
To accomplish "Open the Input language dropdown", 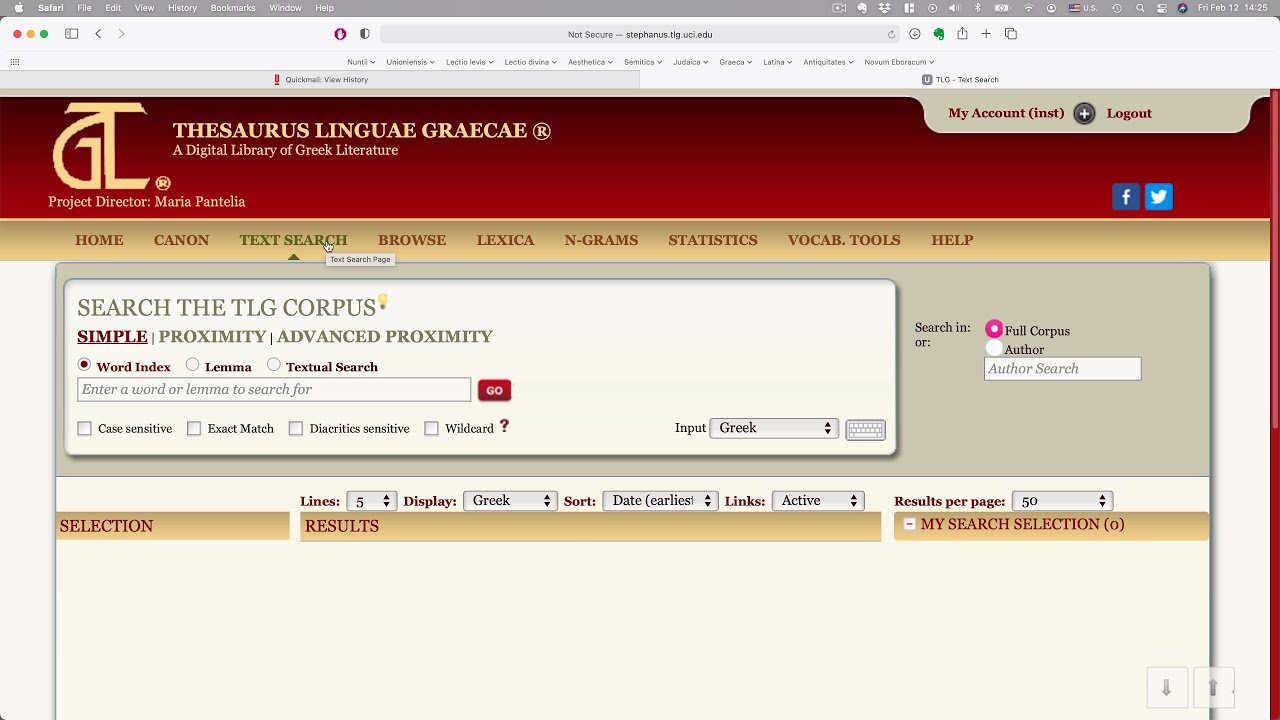I will click(x=774, y=428).
